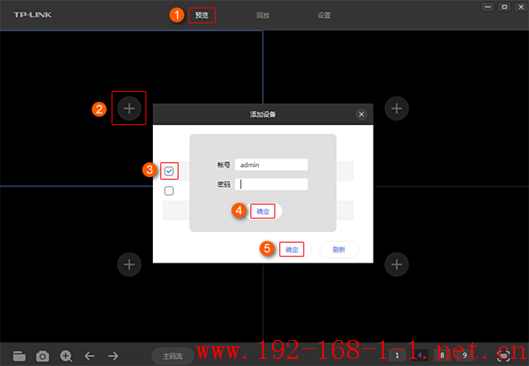Click 确定 button beside 刷新
The image size is (529, 366).
coord(292,250)
